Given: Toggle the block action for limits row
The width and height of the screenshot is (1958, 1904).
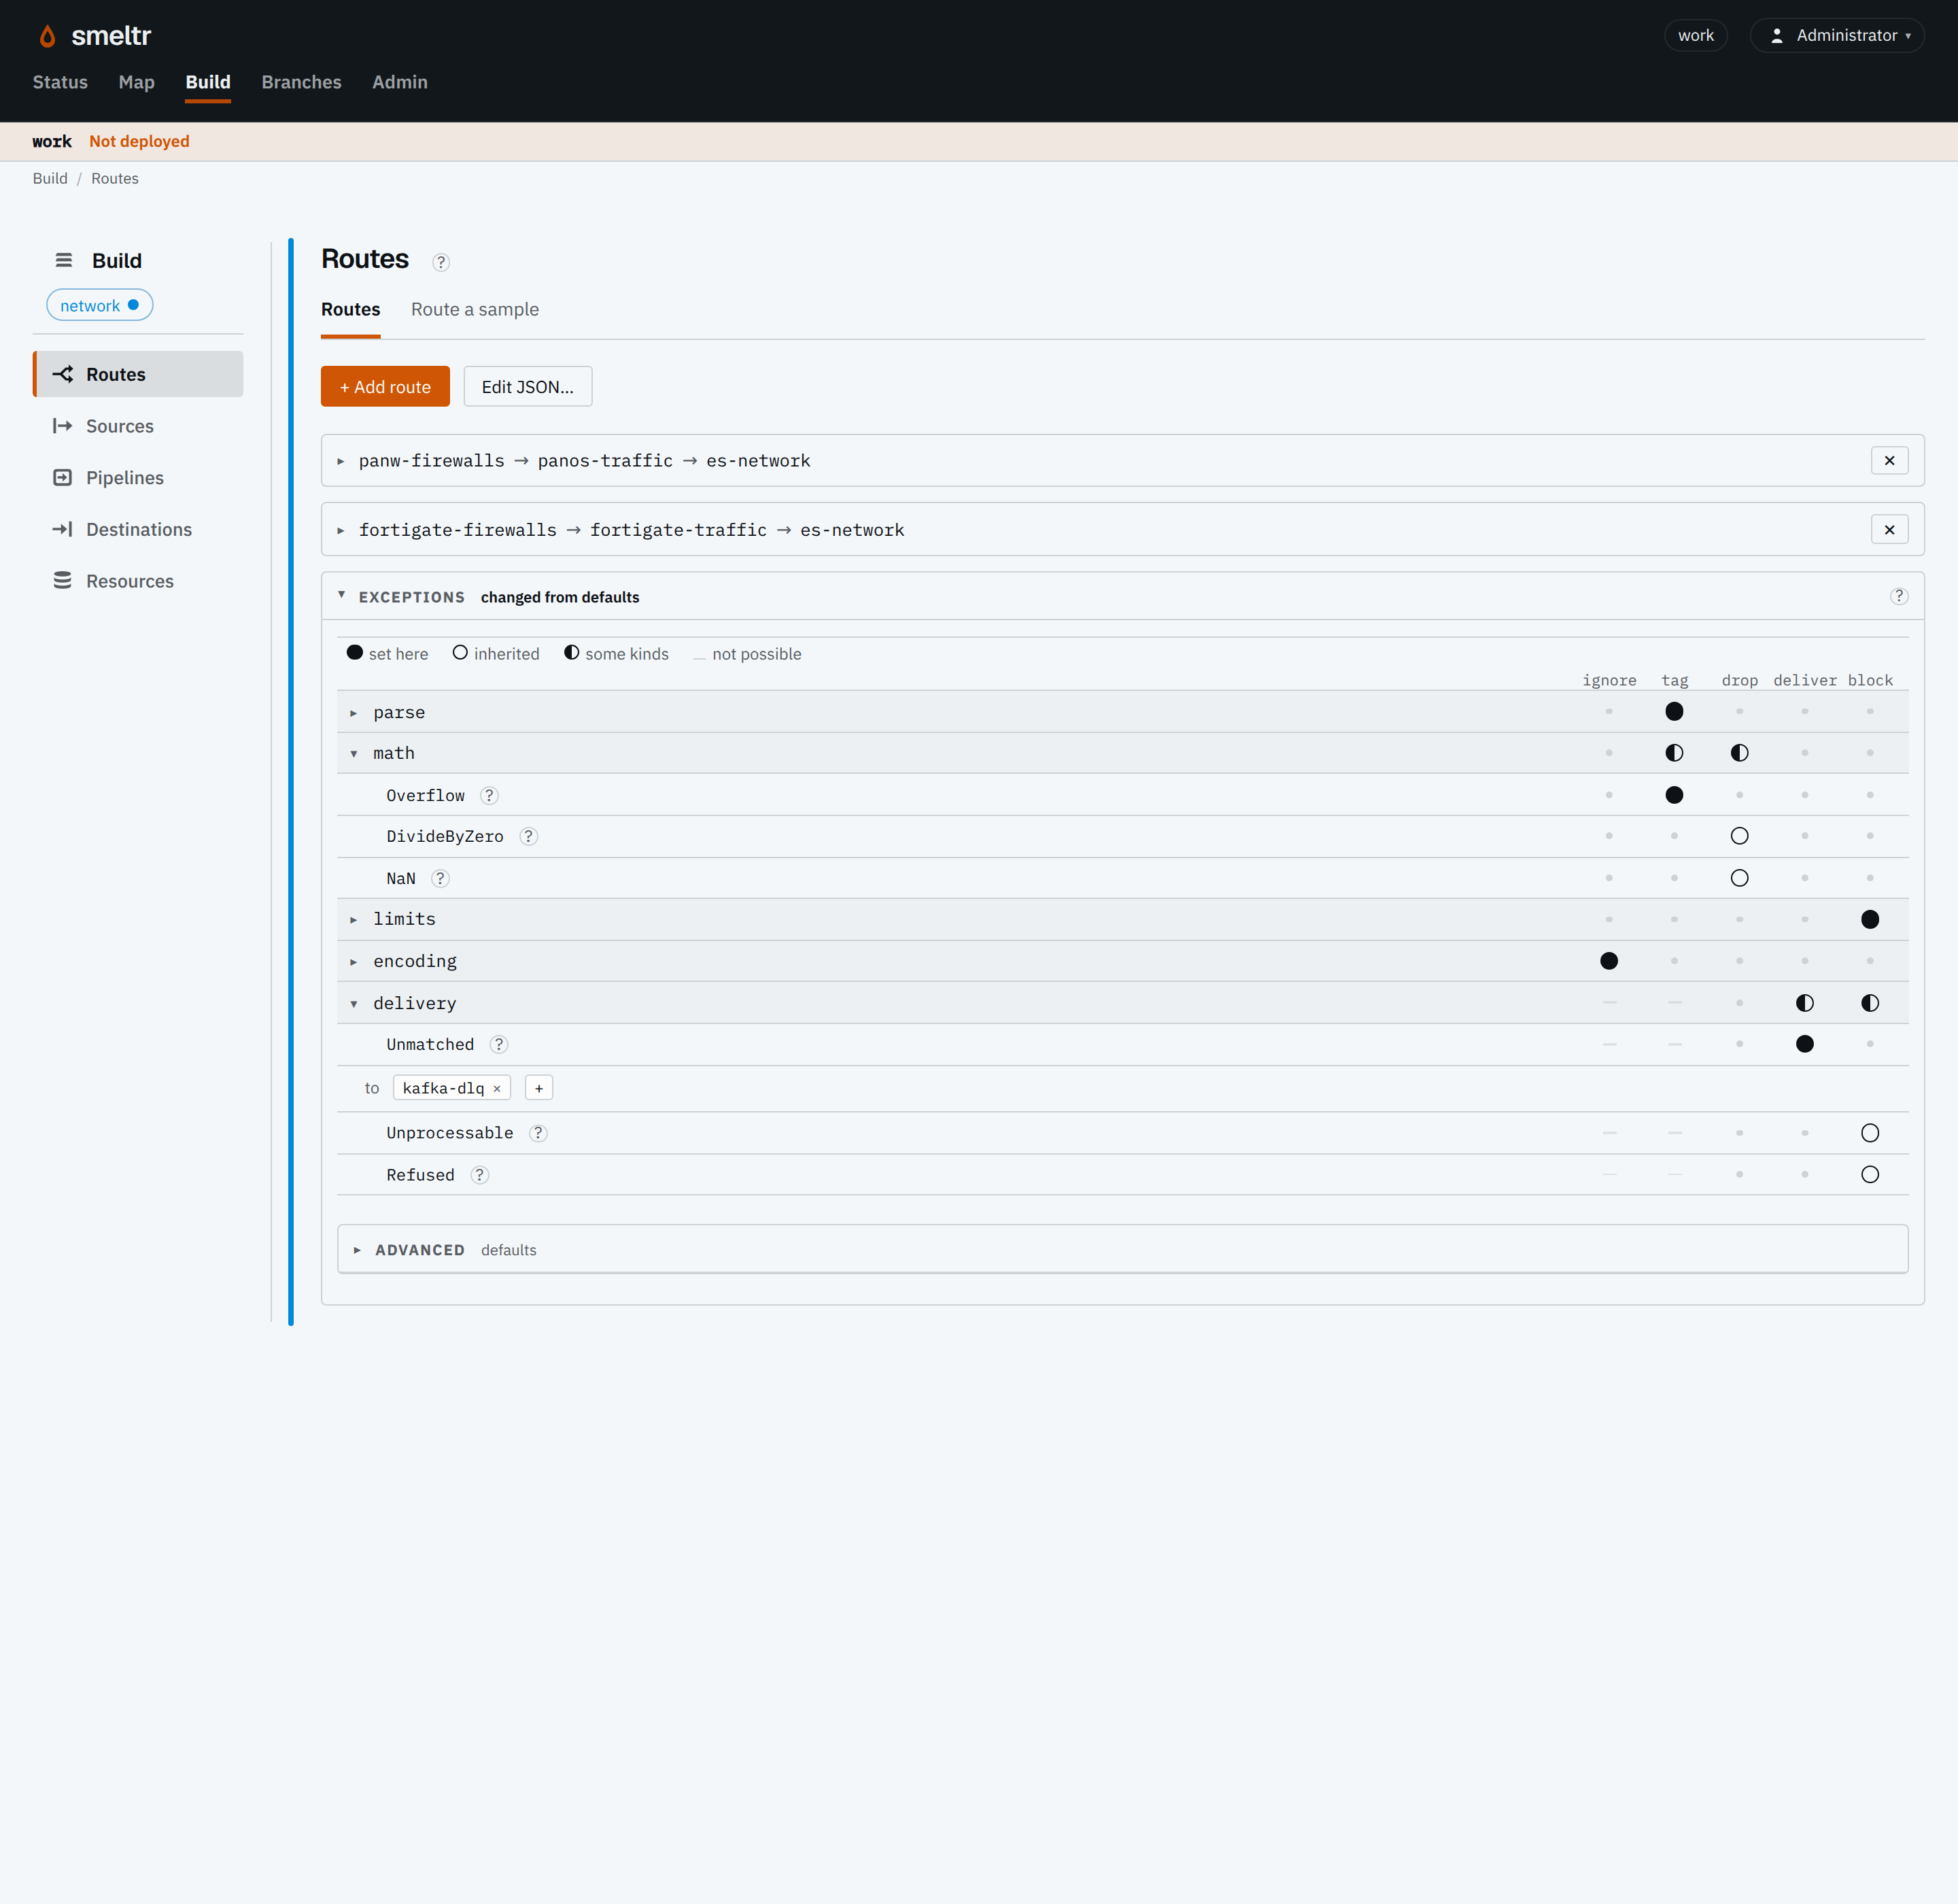Looking at the screenshot, I should coord(1870,919).
